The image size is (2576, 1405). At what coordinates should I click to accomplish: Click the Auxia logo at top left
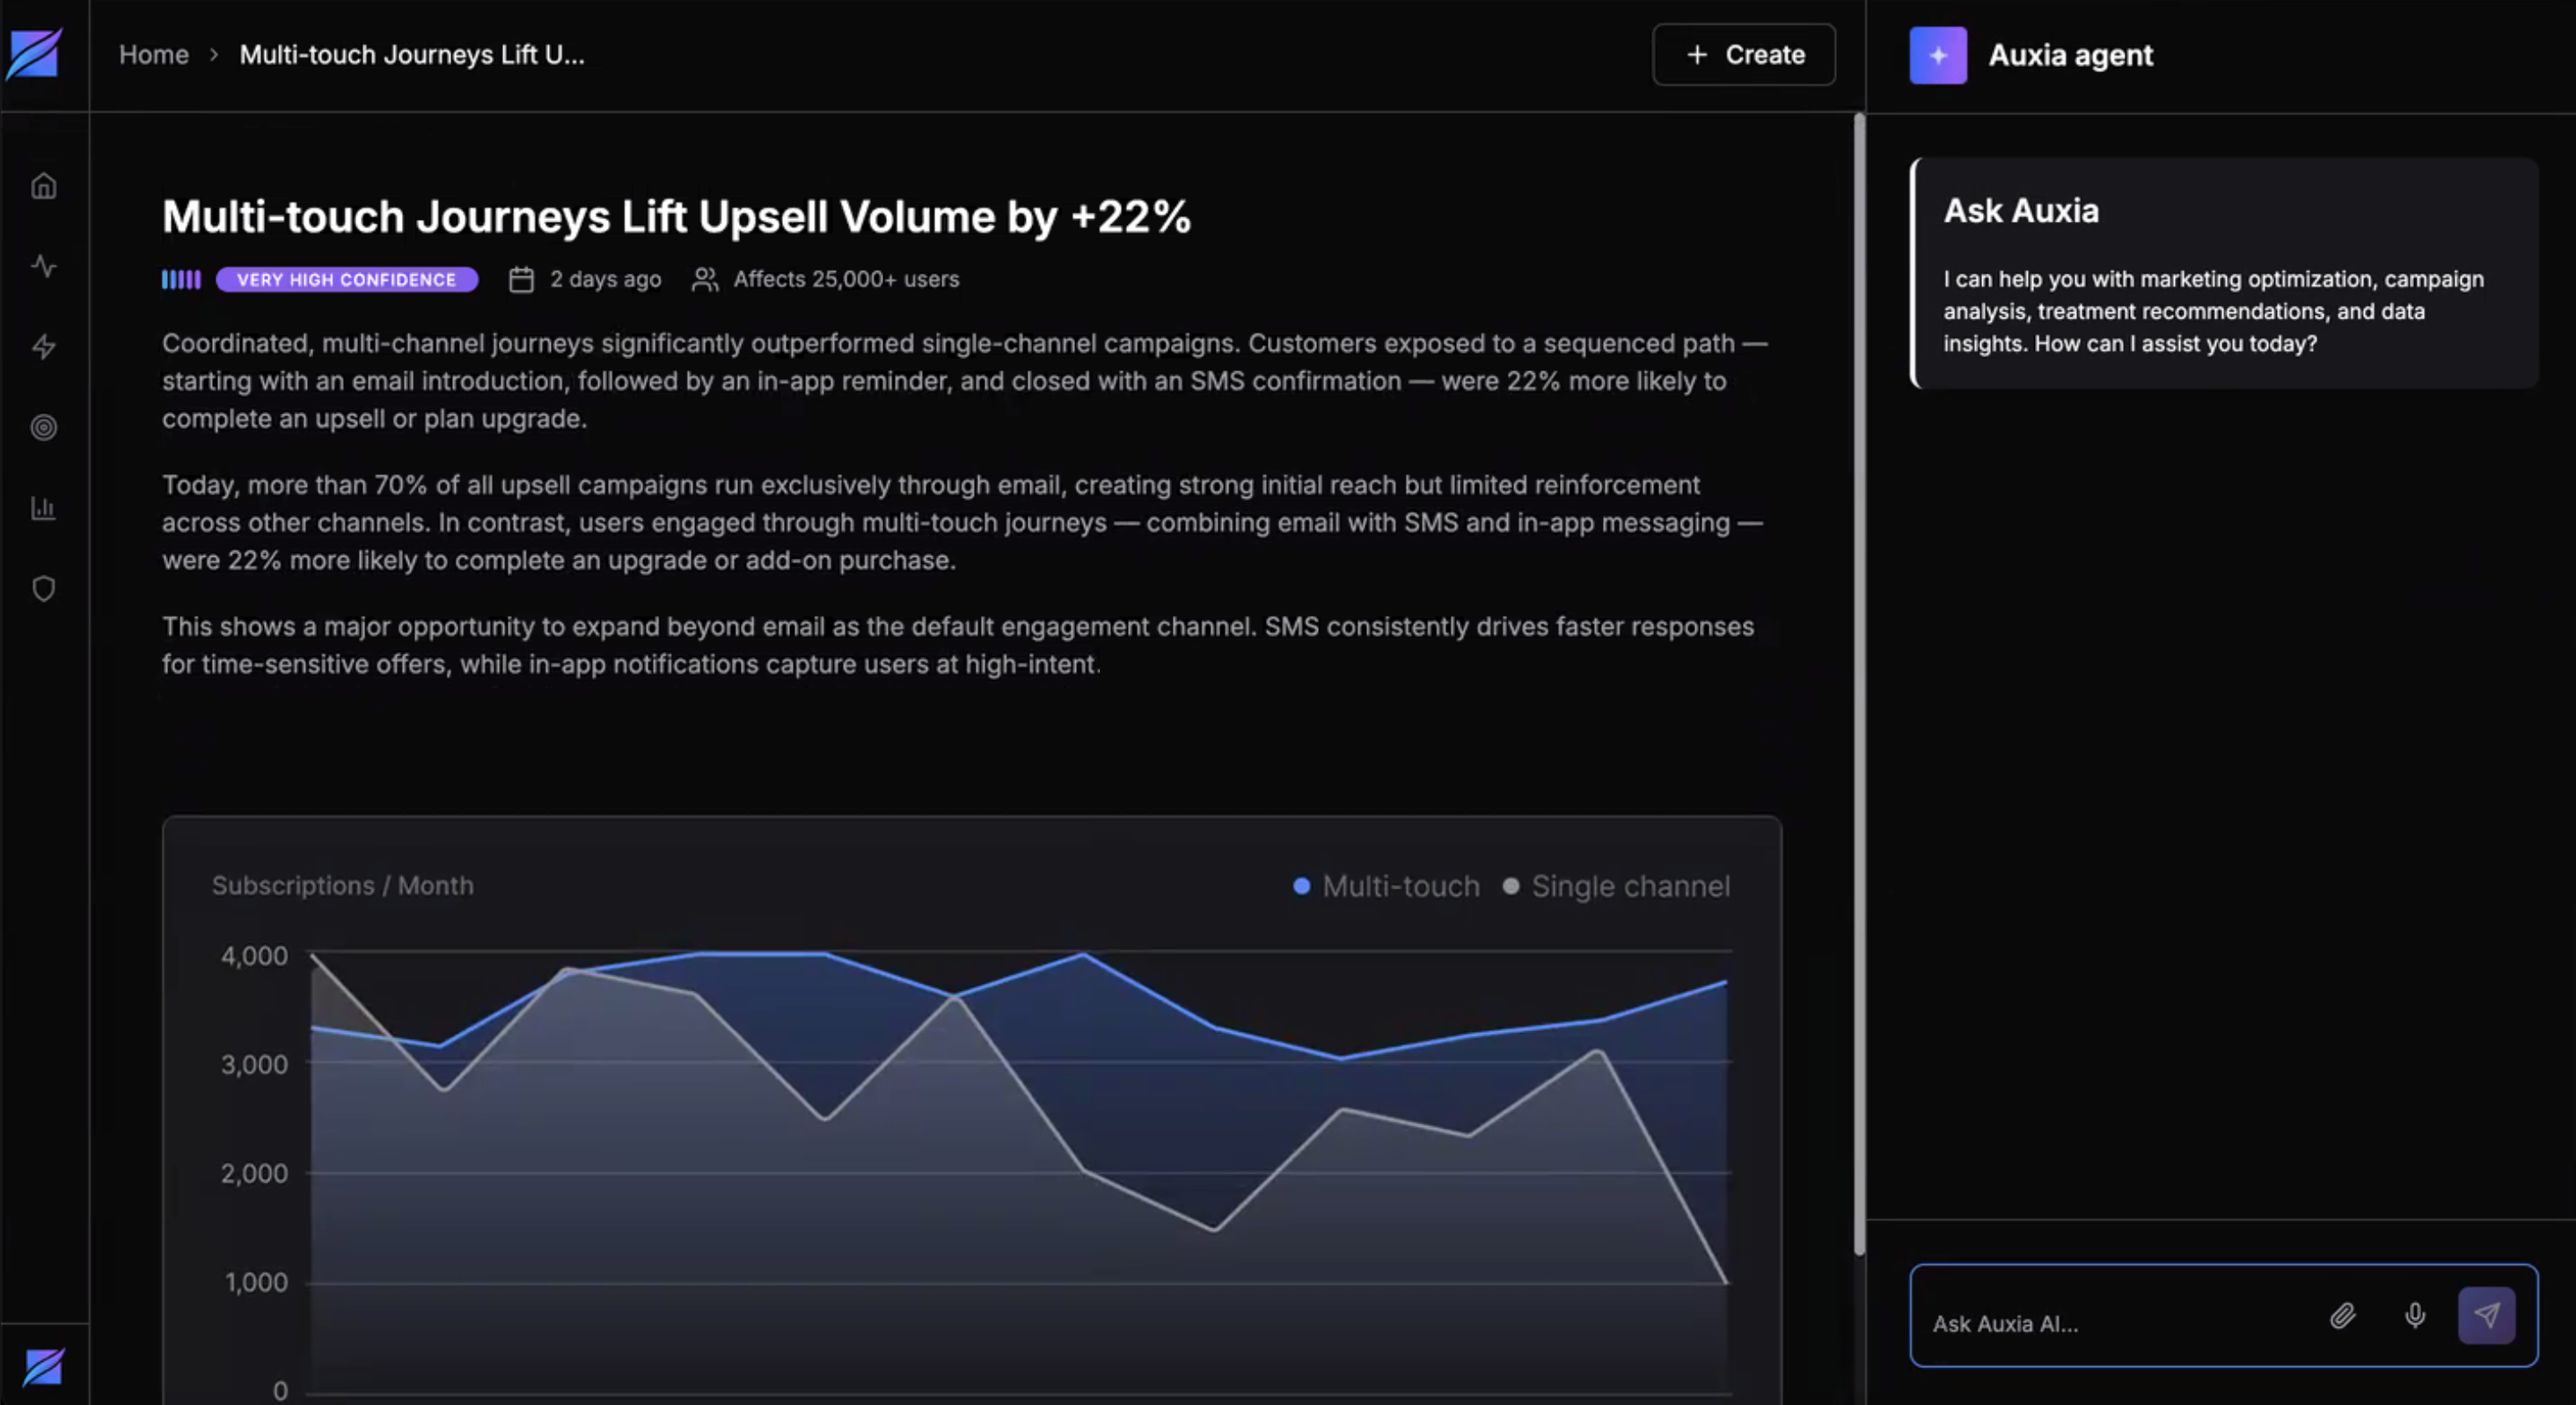click(34, 54)
